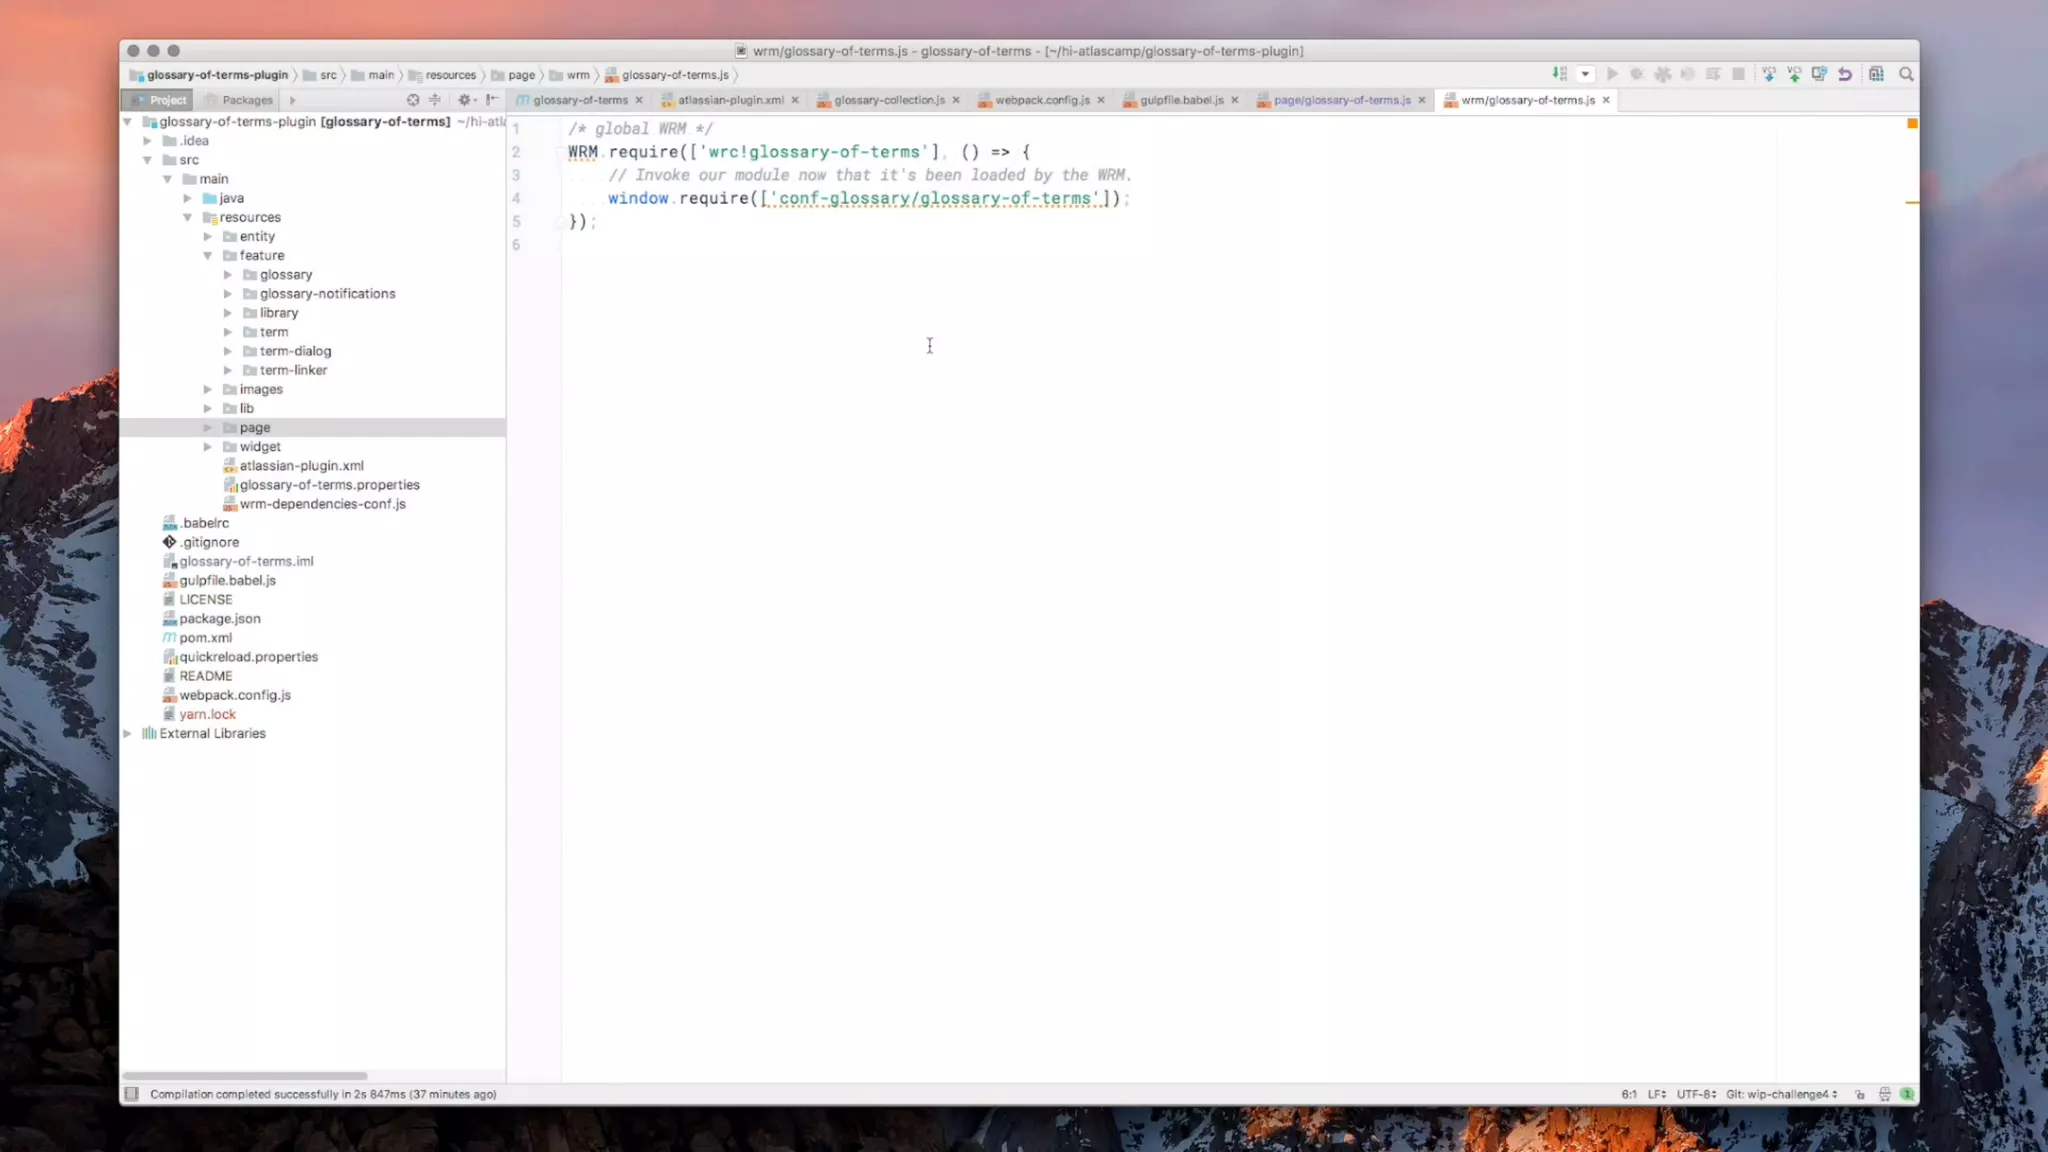Click the Project panel horizontal scrollbar

pyautogui.click(x=245, y=1076)
